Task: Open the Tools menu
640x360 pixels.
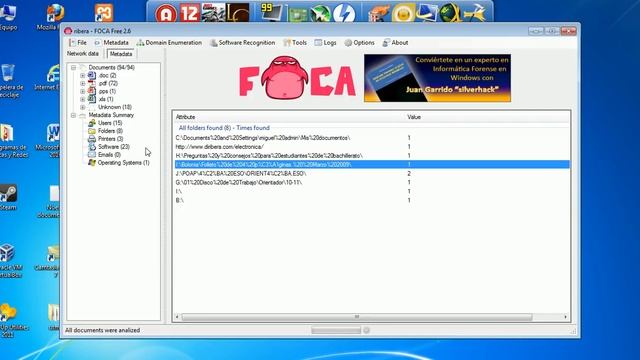Action: pos(295,42)
